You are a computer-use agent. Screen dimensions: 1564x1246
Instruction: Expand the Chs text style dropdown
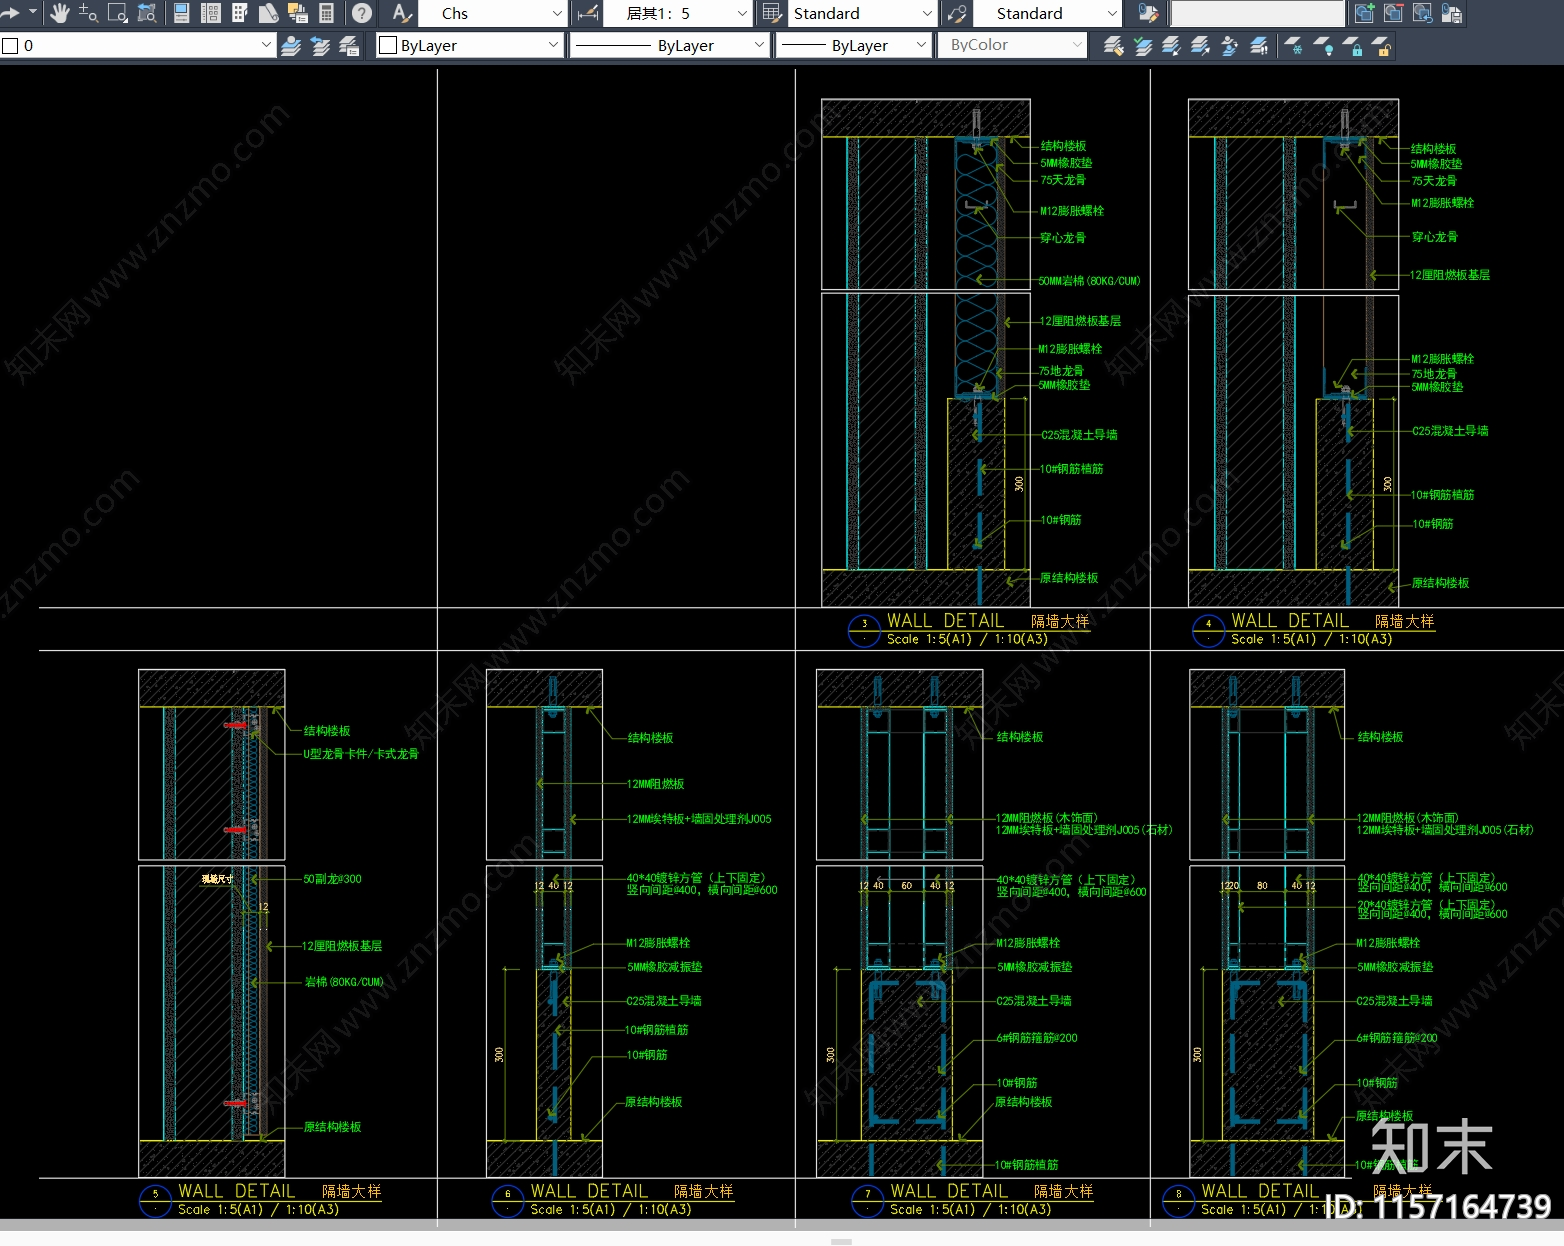click(557, 13)
